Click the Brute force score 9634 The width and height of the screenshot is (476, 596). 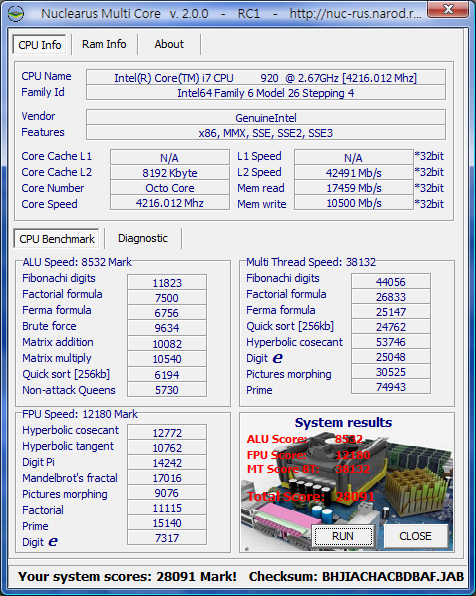click(167, 328)
